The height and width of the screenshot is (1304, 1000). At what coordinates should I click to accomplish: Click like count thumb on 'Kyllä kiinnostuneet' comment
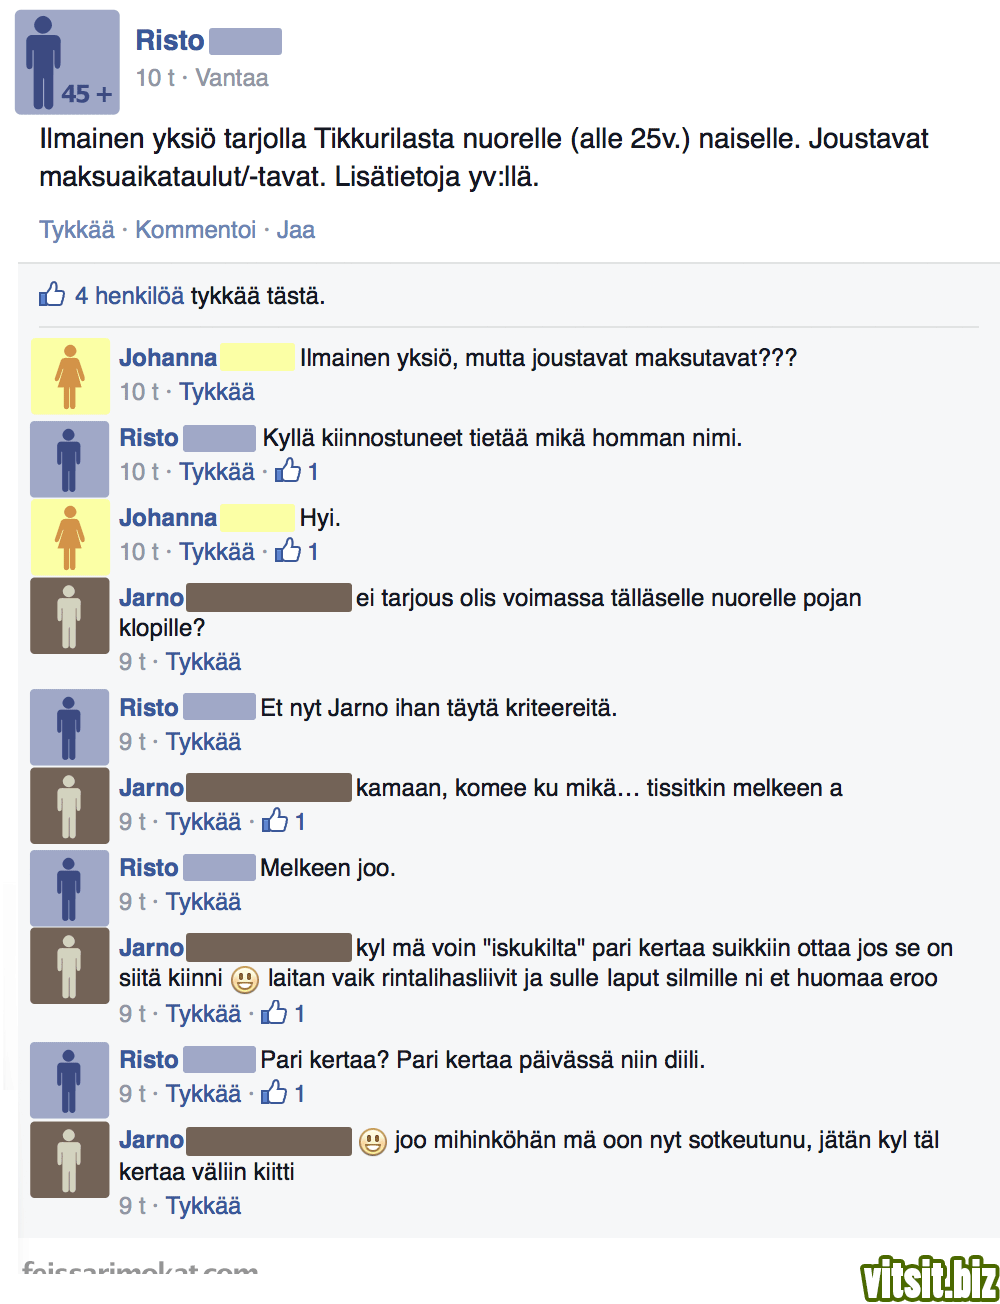(x=297, y=471)
